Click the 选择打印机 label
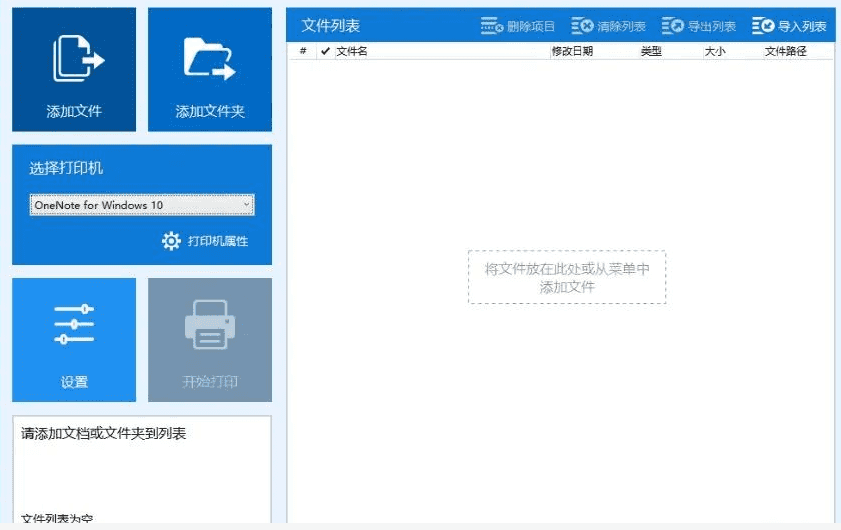The width and height of the screenshot is (841, 530). pyautogui.click(x=66, y=168)
